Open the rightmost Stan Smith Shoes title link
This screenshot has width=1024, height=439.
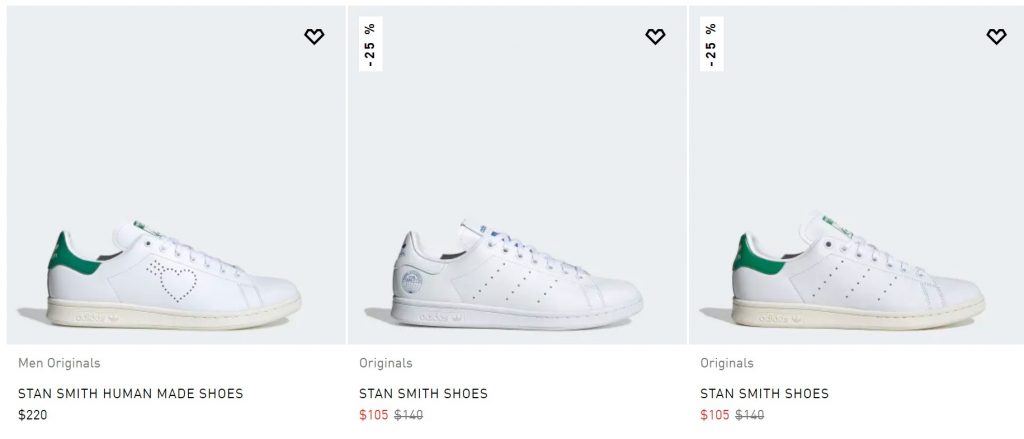click(x=765, y=393)
